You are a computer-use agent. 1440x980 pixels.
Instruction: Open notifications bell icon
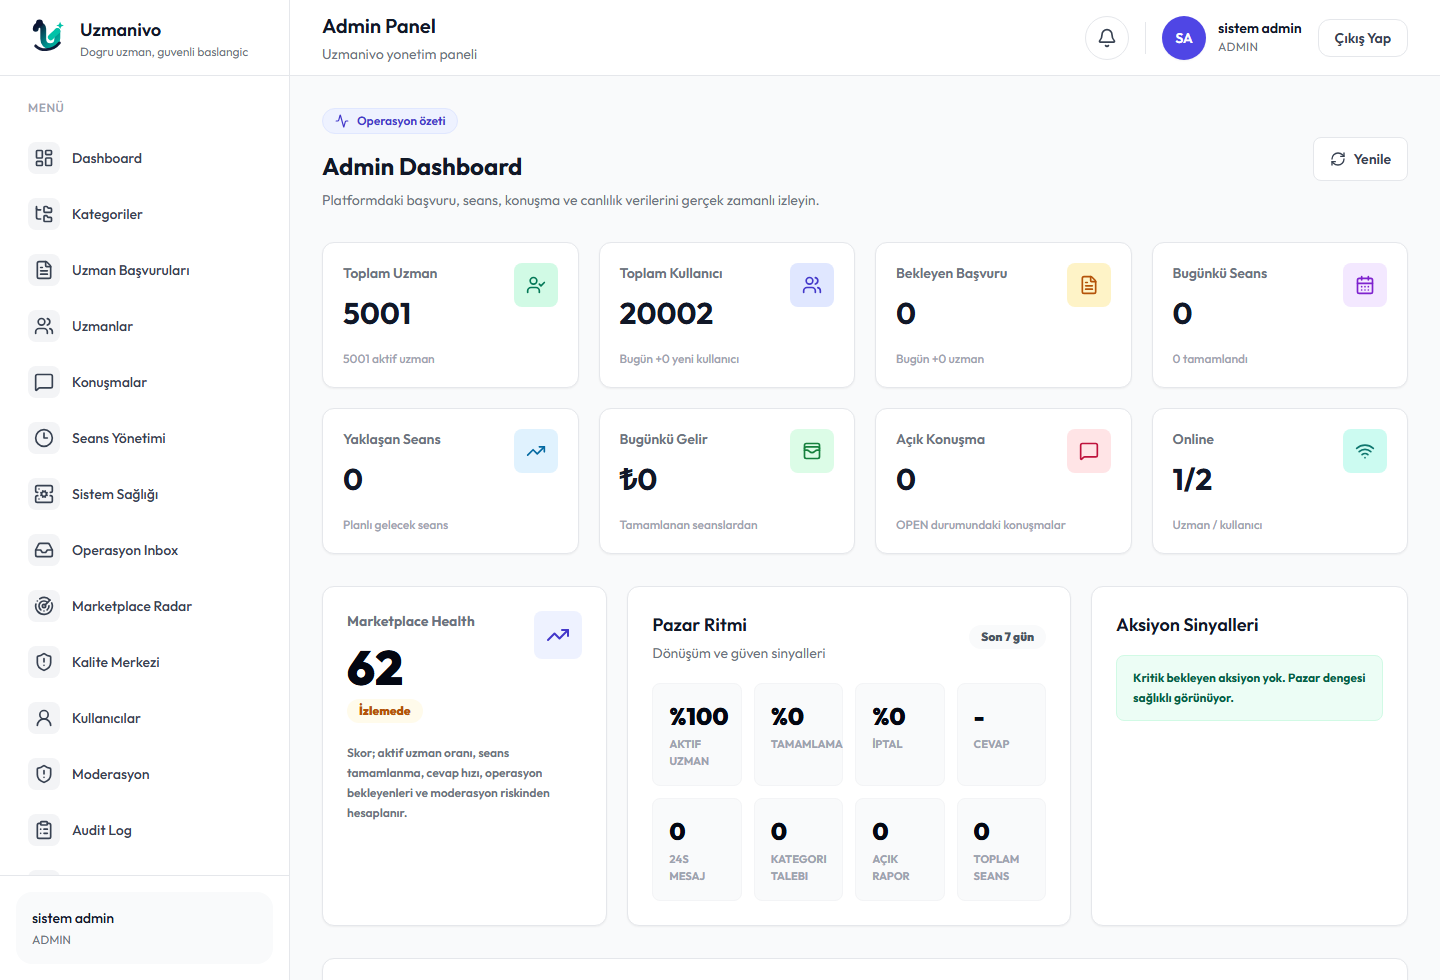(x=1107, y=38)
